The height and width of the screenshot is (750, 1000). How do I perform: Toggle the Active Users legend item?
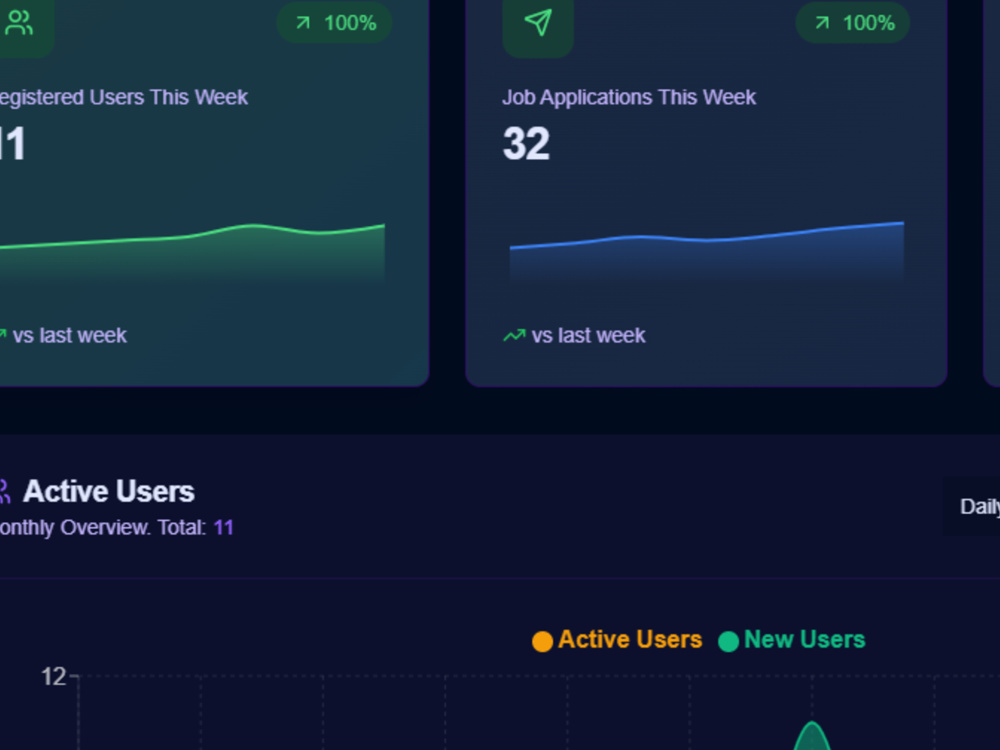click(x=617, y=640)
